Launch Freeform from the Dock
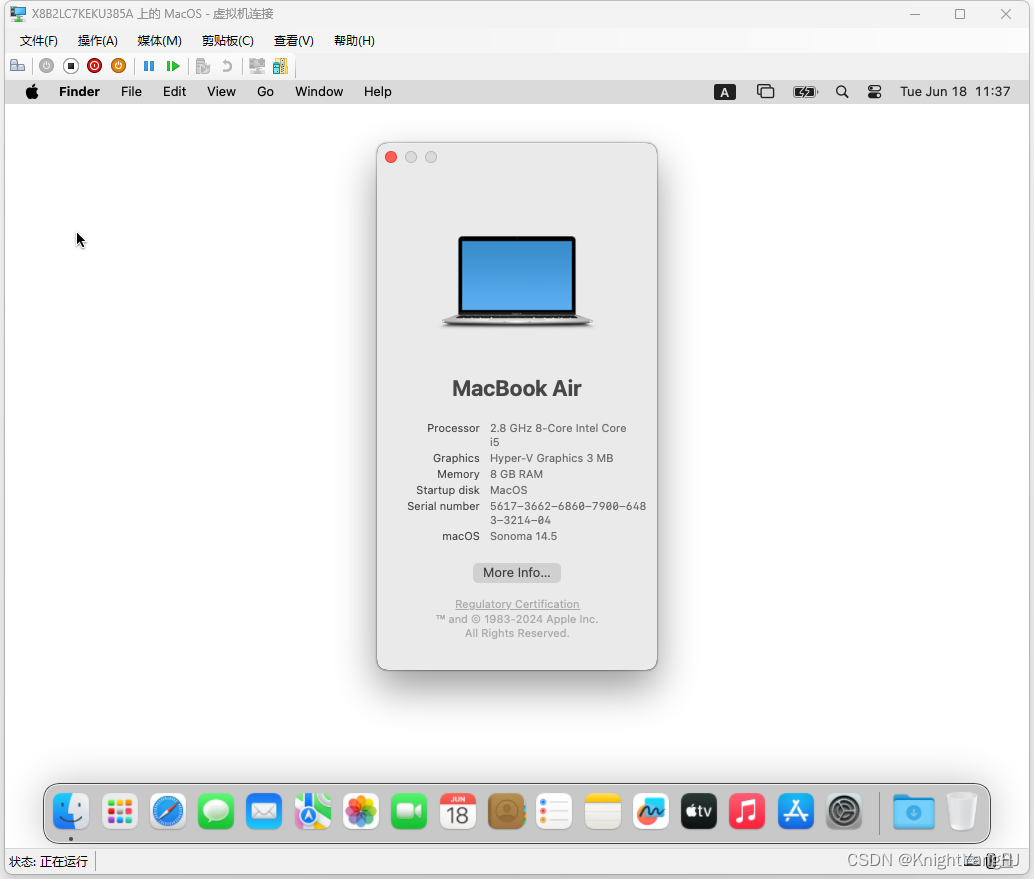 [x=651, y=812]
